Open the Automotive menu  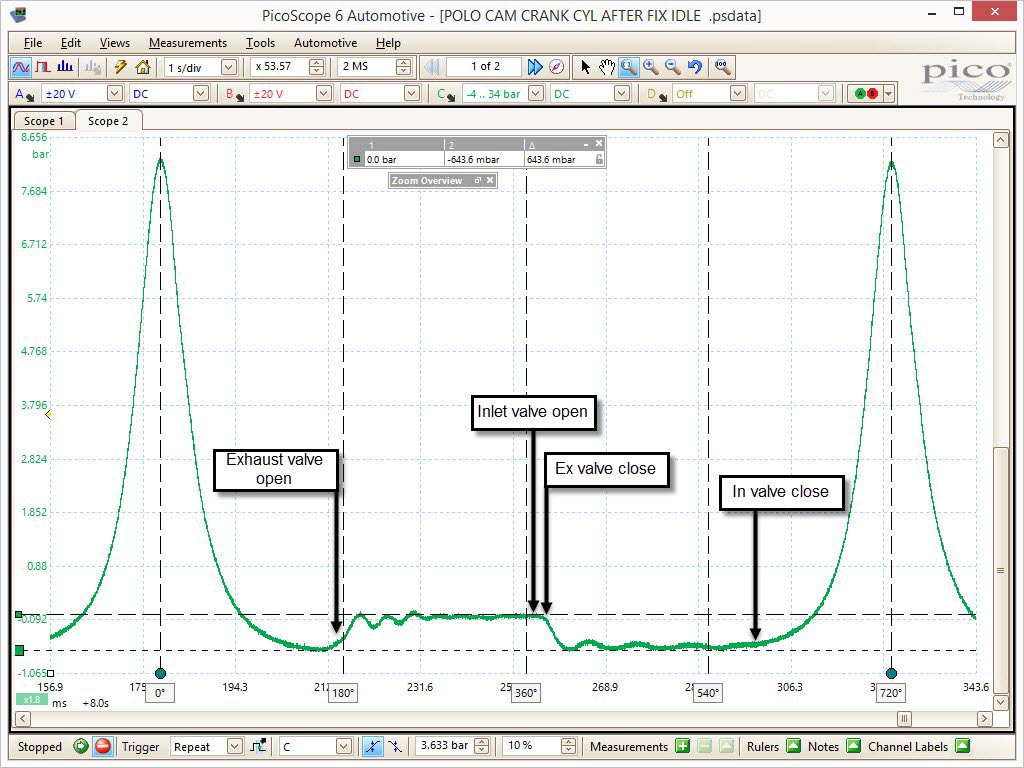(325, 43)
